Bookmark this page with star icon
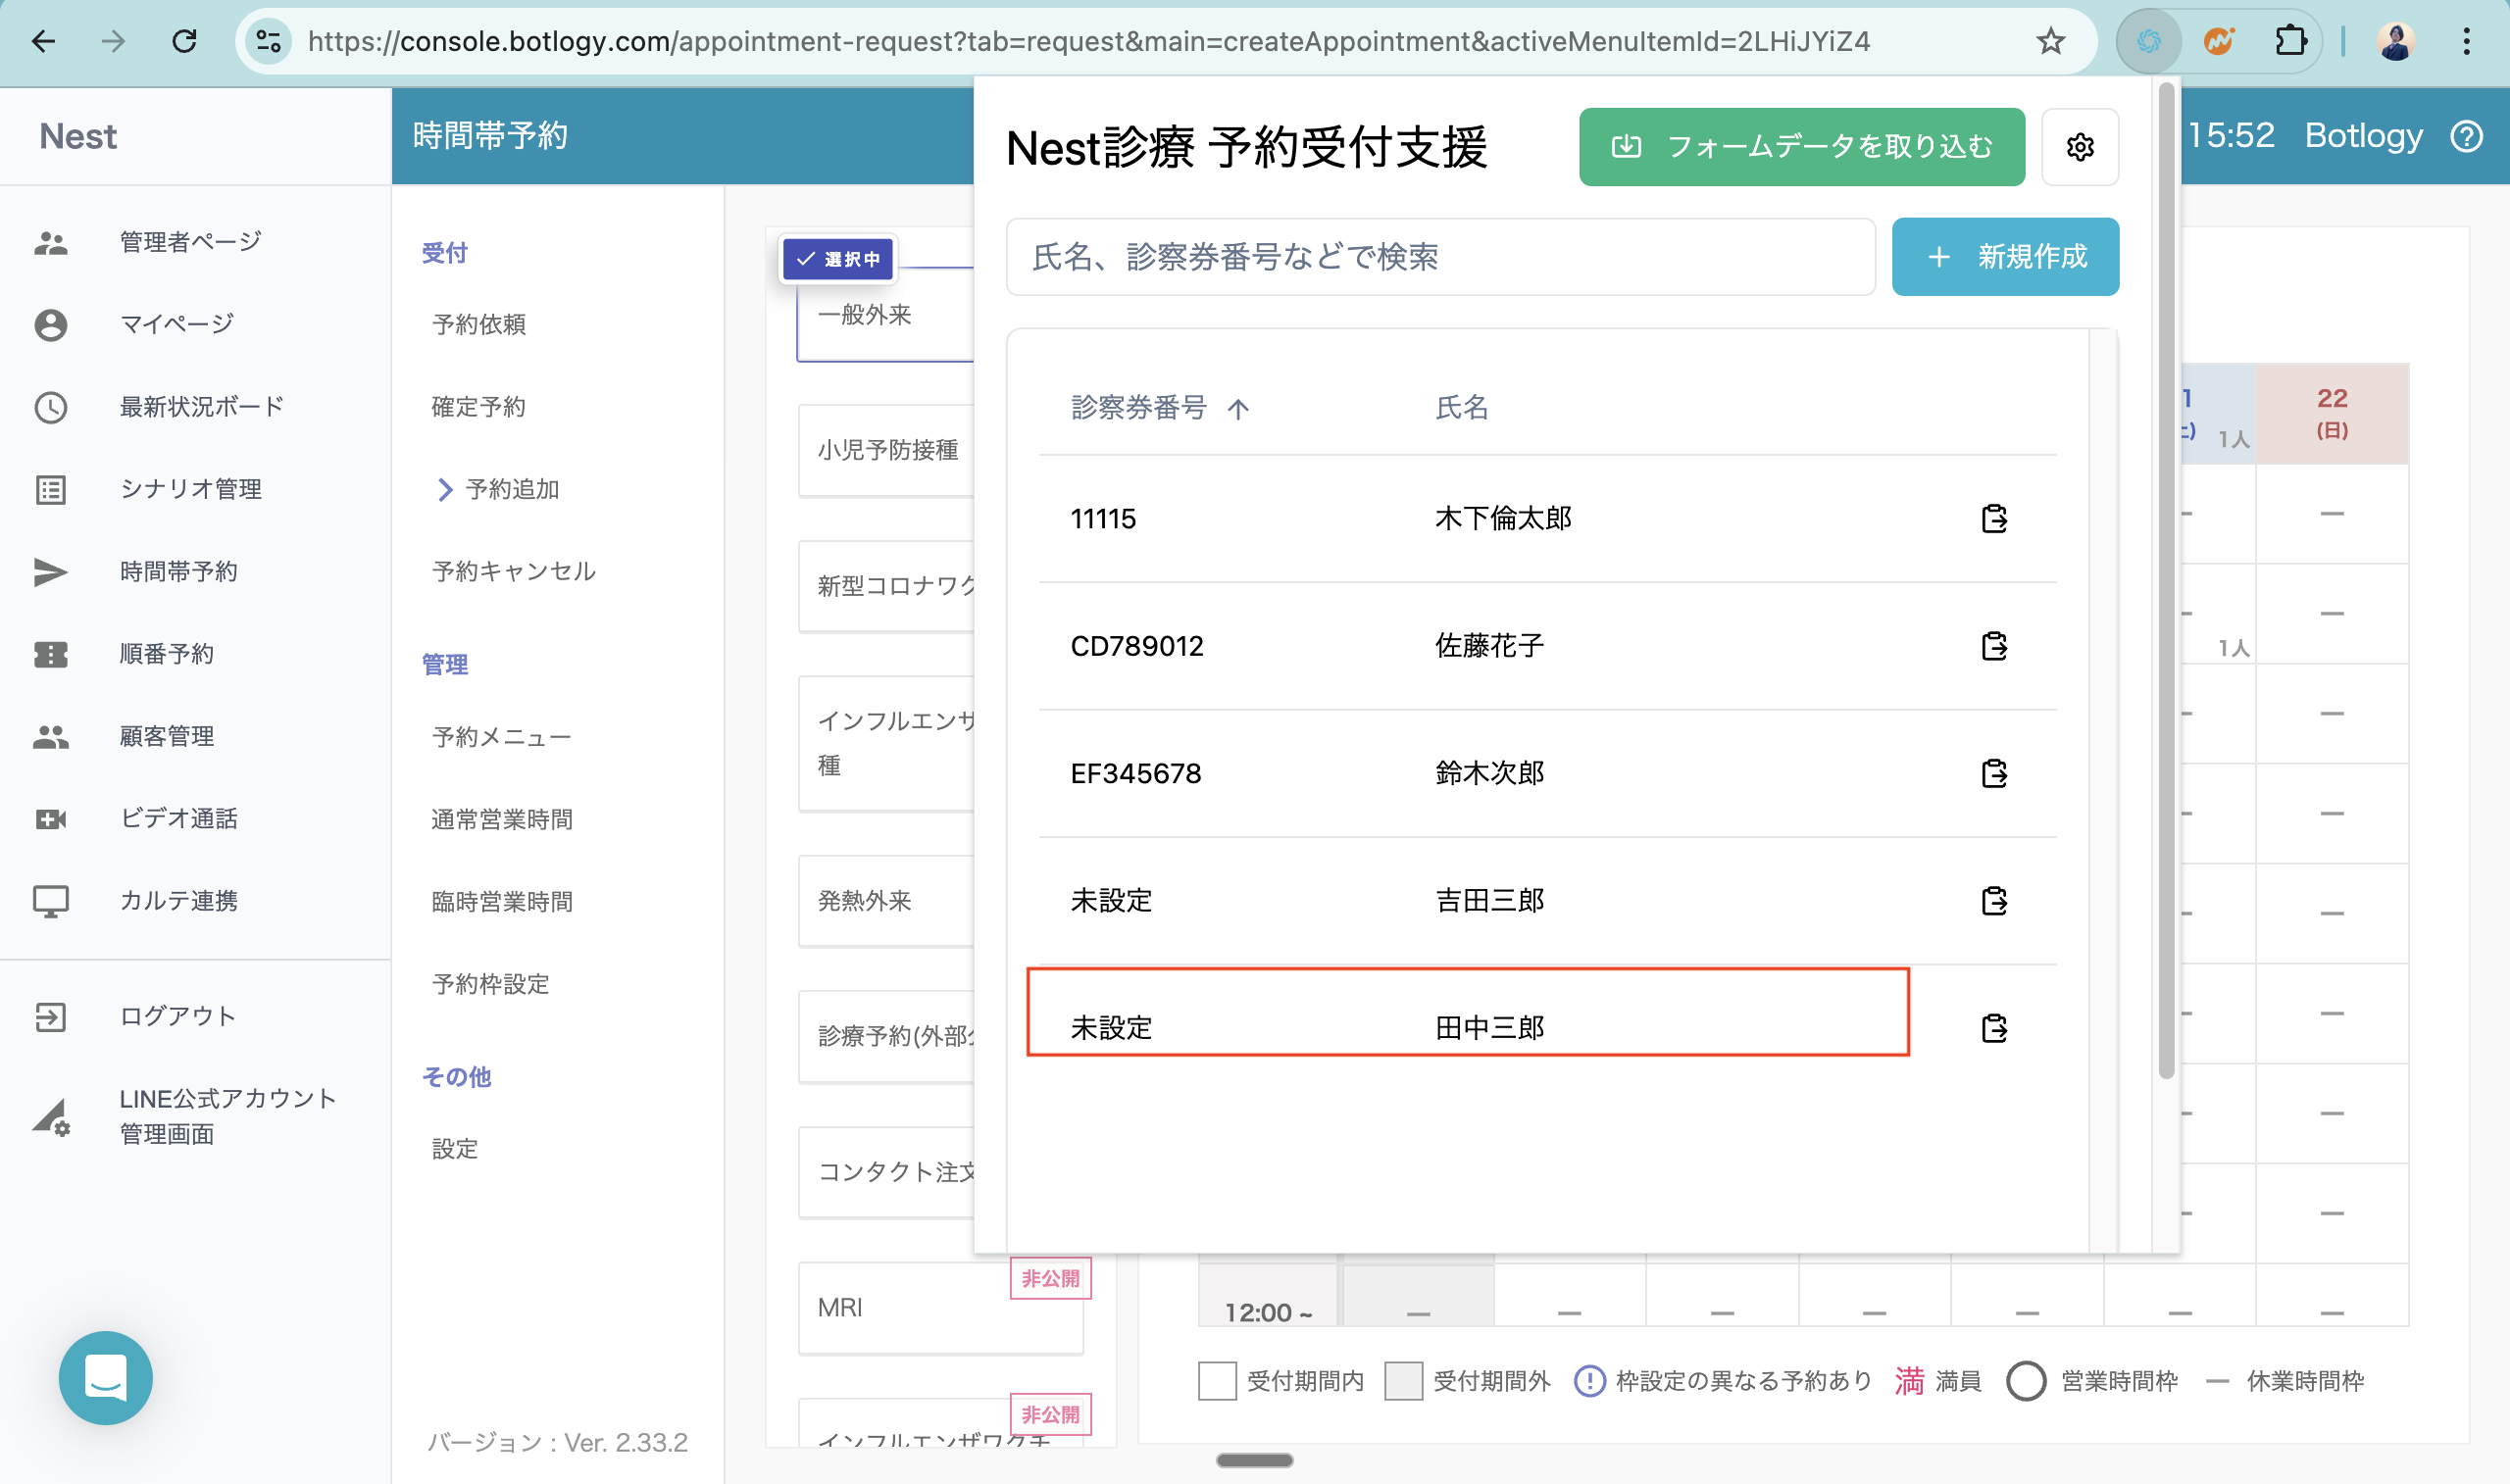Screen dimensions: 2510x1484 tap(2050, 41)
